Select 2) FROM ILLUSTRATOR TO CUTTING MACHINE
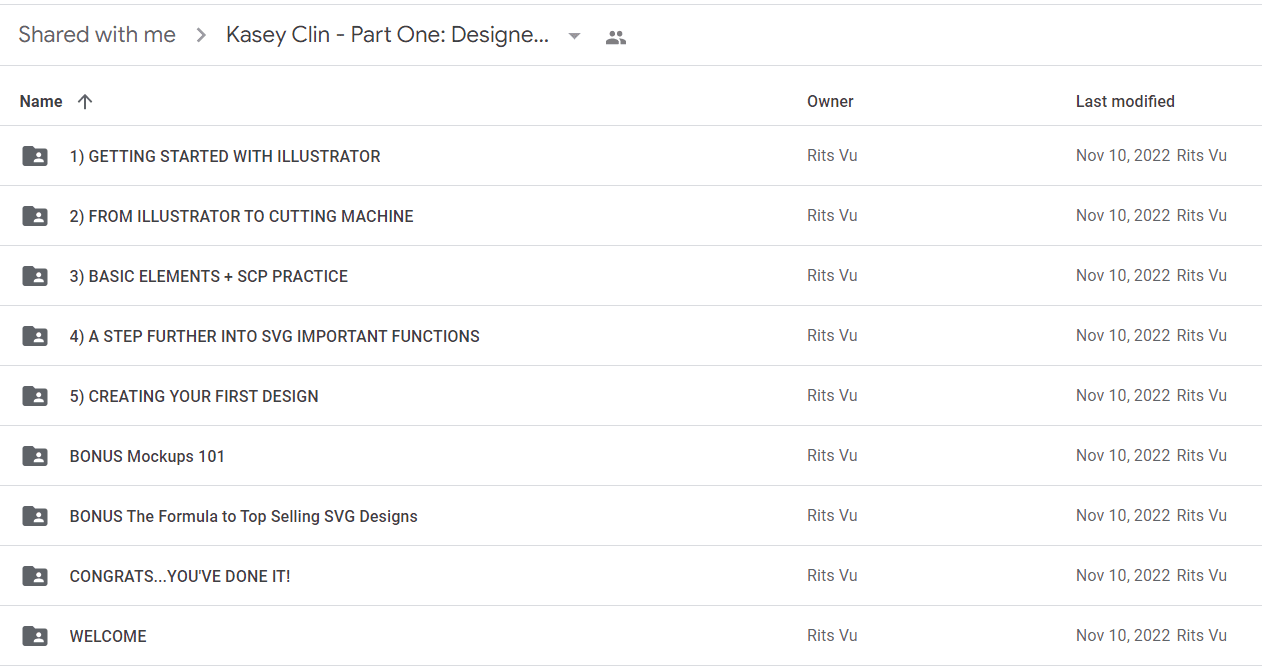 pos(241,216)
